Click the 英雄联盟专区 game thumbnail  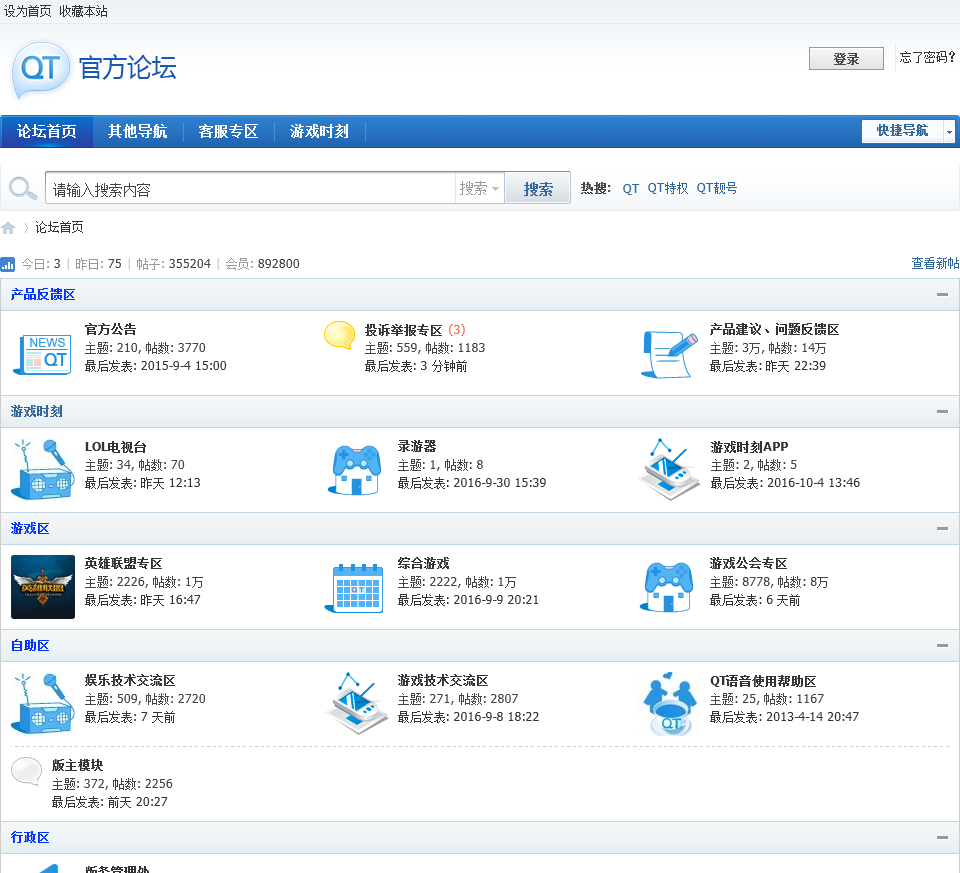[43, 586]
